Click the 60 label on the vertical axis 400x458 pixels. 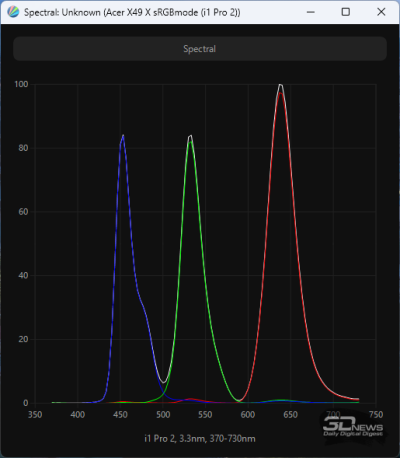pos(23,212)
